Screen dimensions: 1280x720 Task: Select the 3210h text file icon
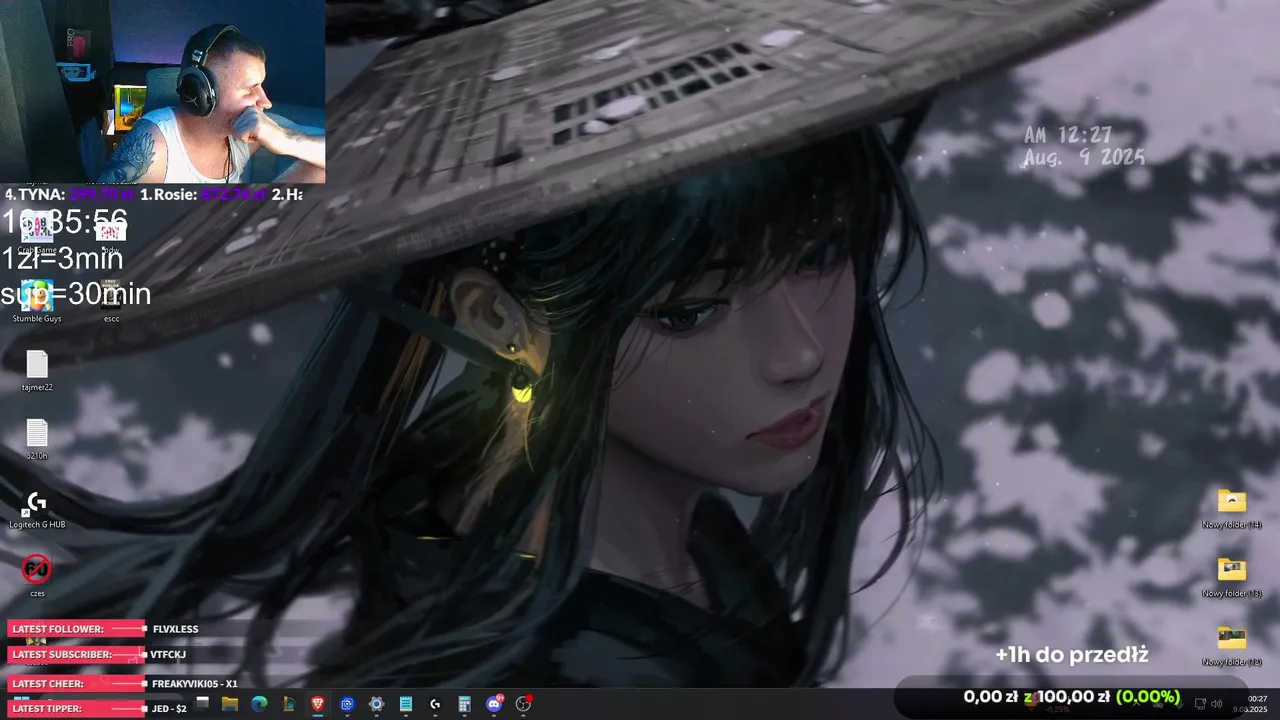(37, 439)
